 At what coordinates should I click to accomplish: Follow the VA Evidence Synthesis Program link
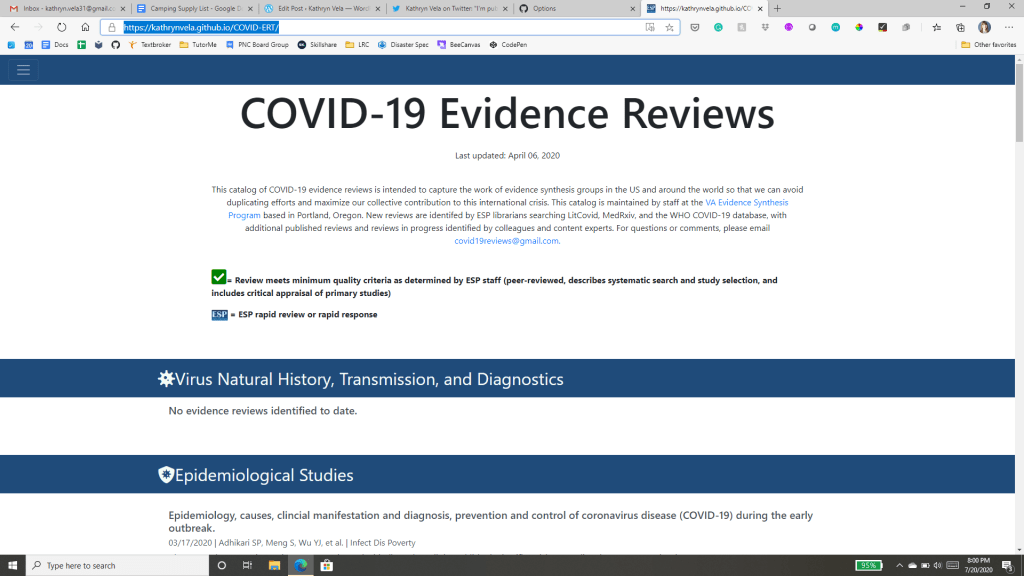coord(746,202)
